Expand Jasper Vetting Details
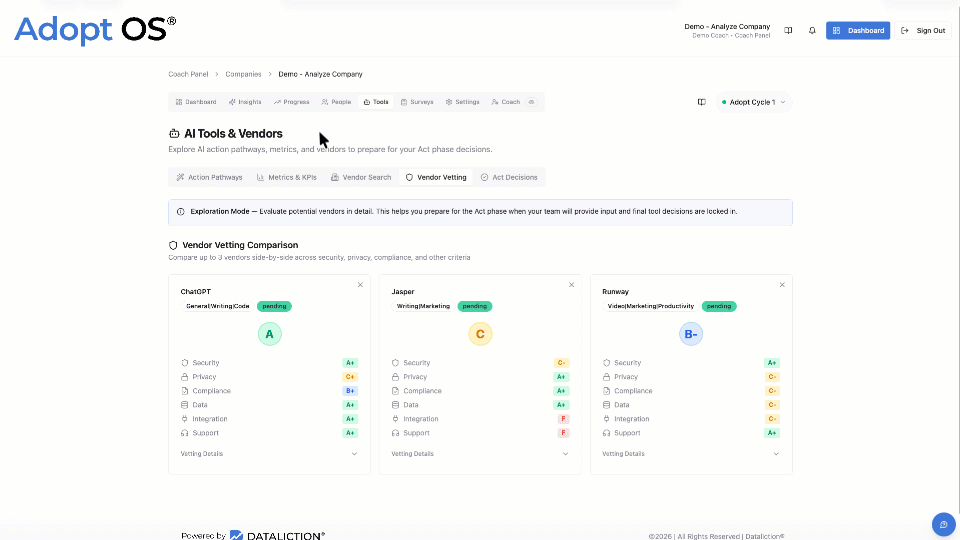Viewport: 960px width, 540px height. [480, 454]
